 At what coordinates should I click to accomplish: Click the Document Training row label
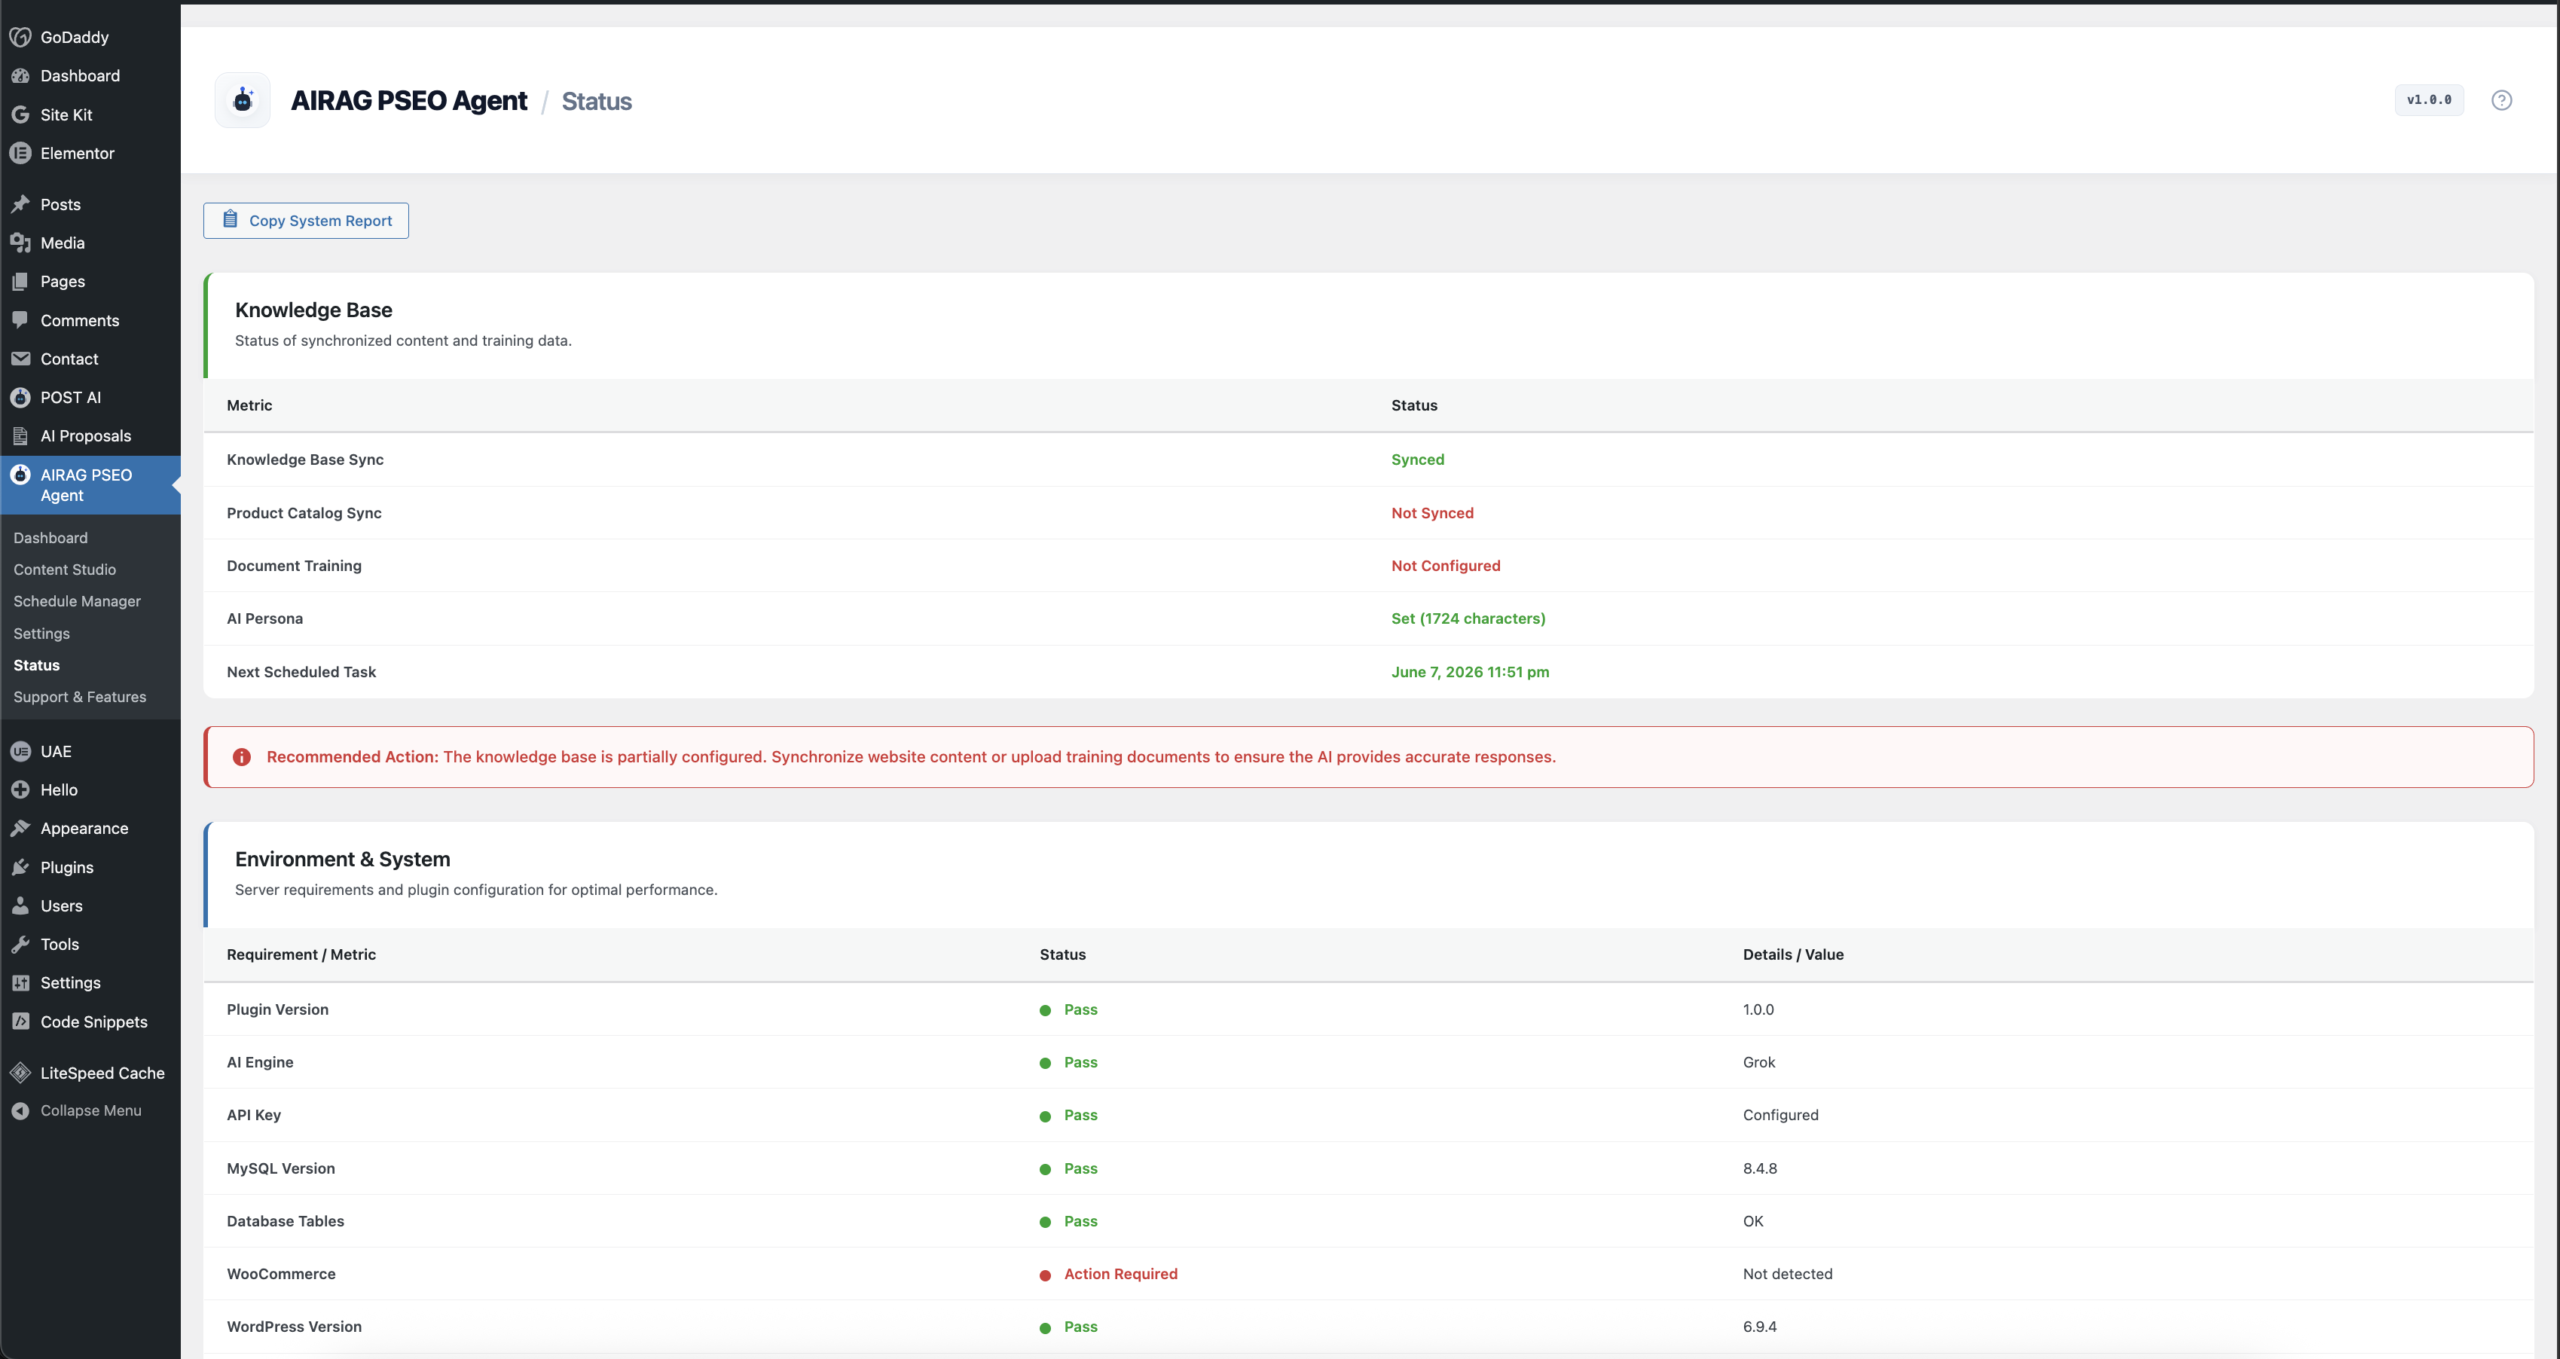tap(294, 566)
